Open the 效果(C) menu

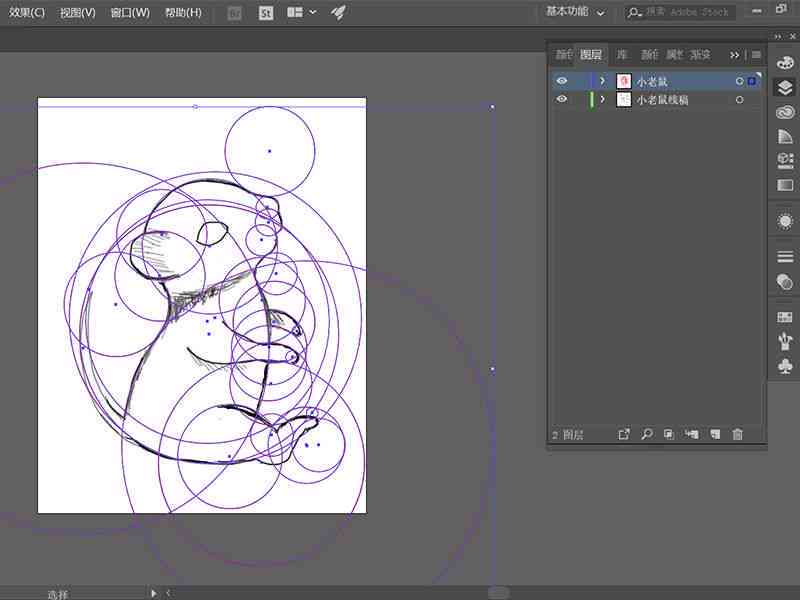27,13
